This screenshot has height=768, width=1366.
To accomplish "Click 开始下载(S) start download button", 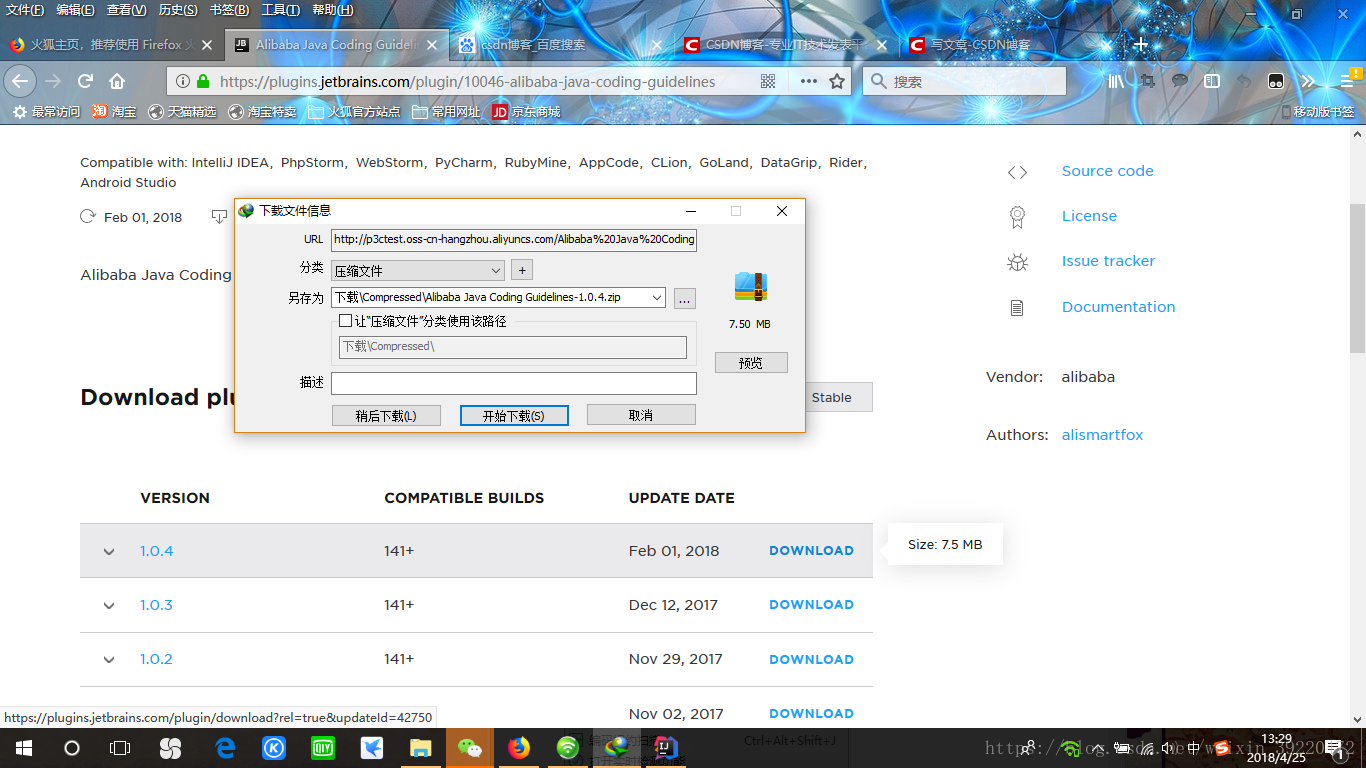I will pos(514,415).
